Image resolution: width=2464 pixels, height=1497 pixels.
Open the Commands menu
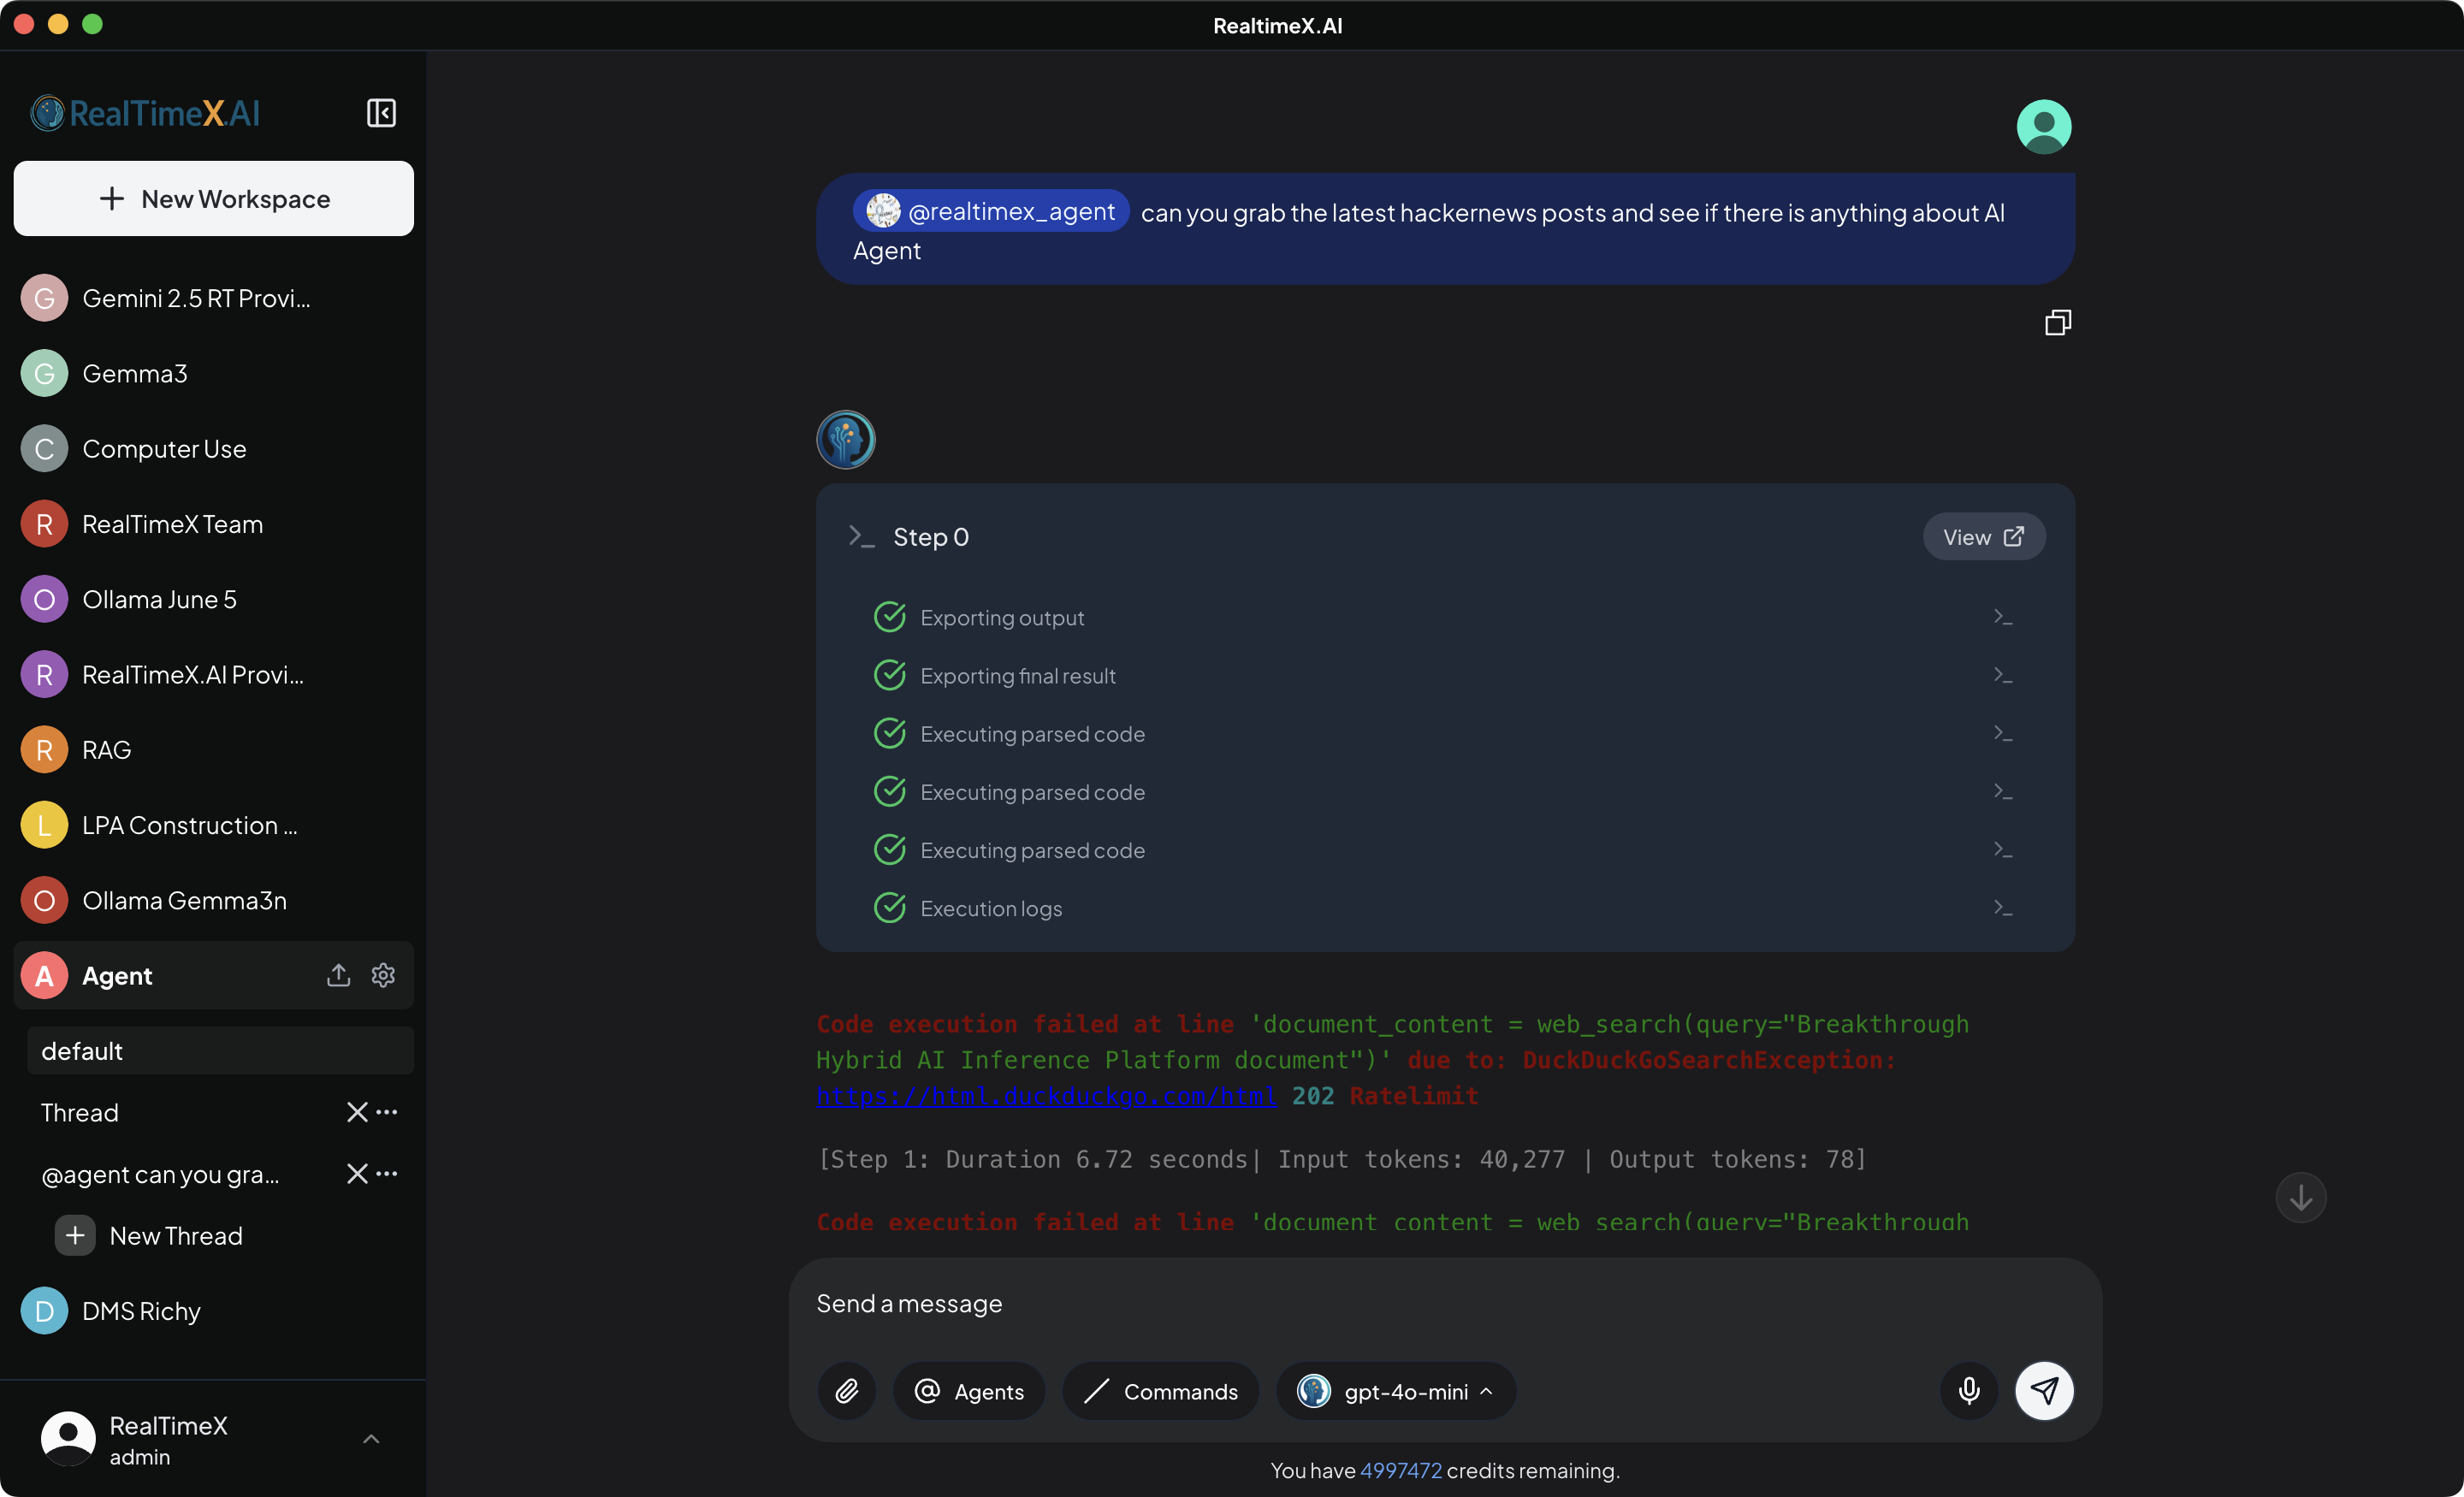(x=1160, y=1391)
